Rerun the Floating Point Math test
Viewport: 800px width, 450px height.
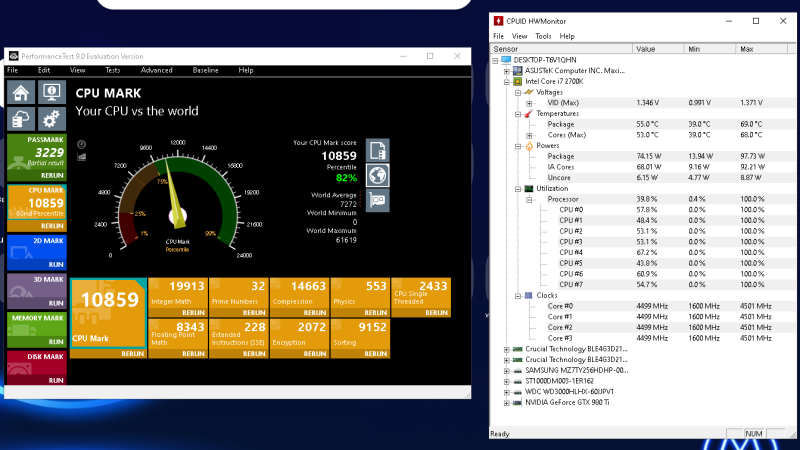(x=193, y=353)
